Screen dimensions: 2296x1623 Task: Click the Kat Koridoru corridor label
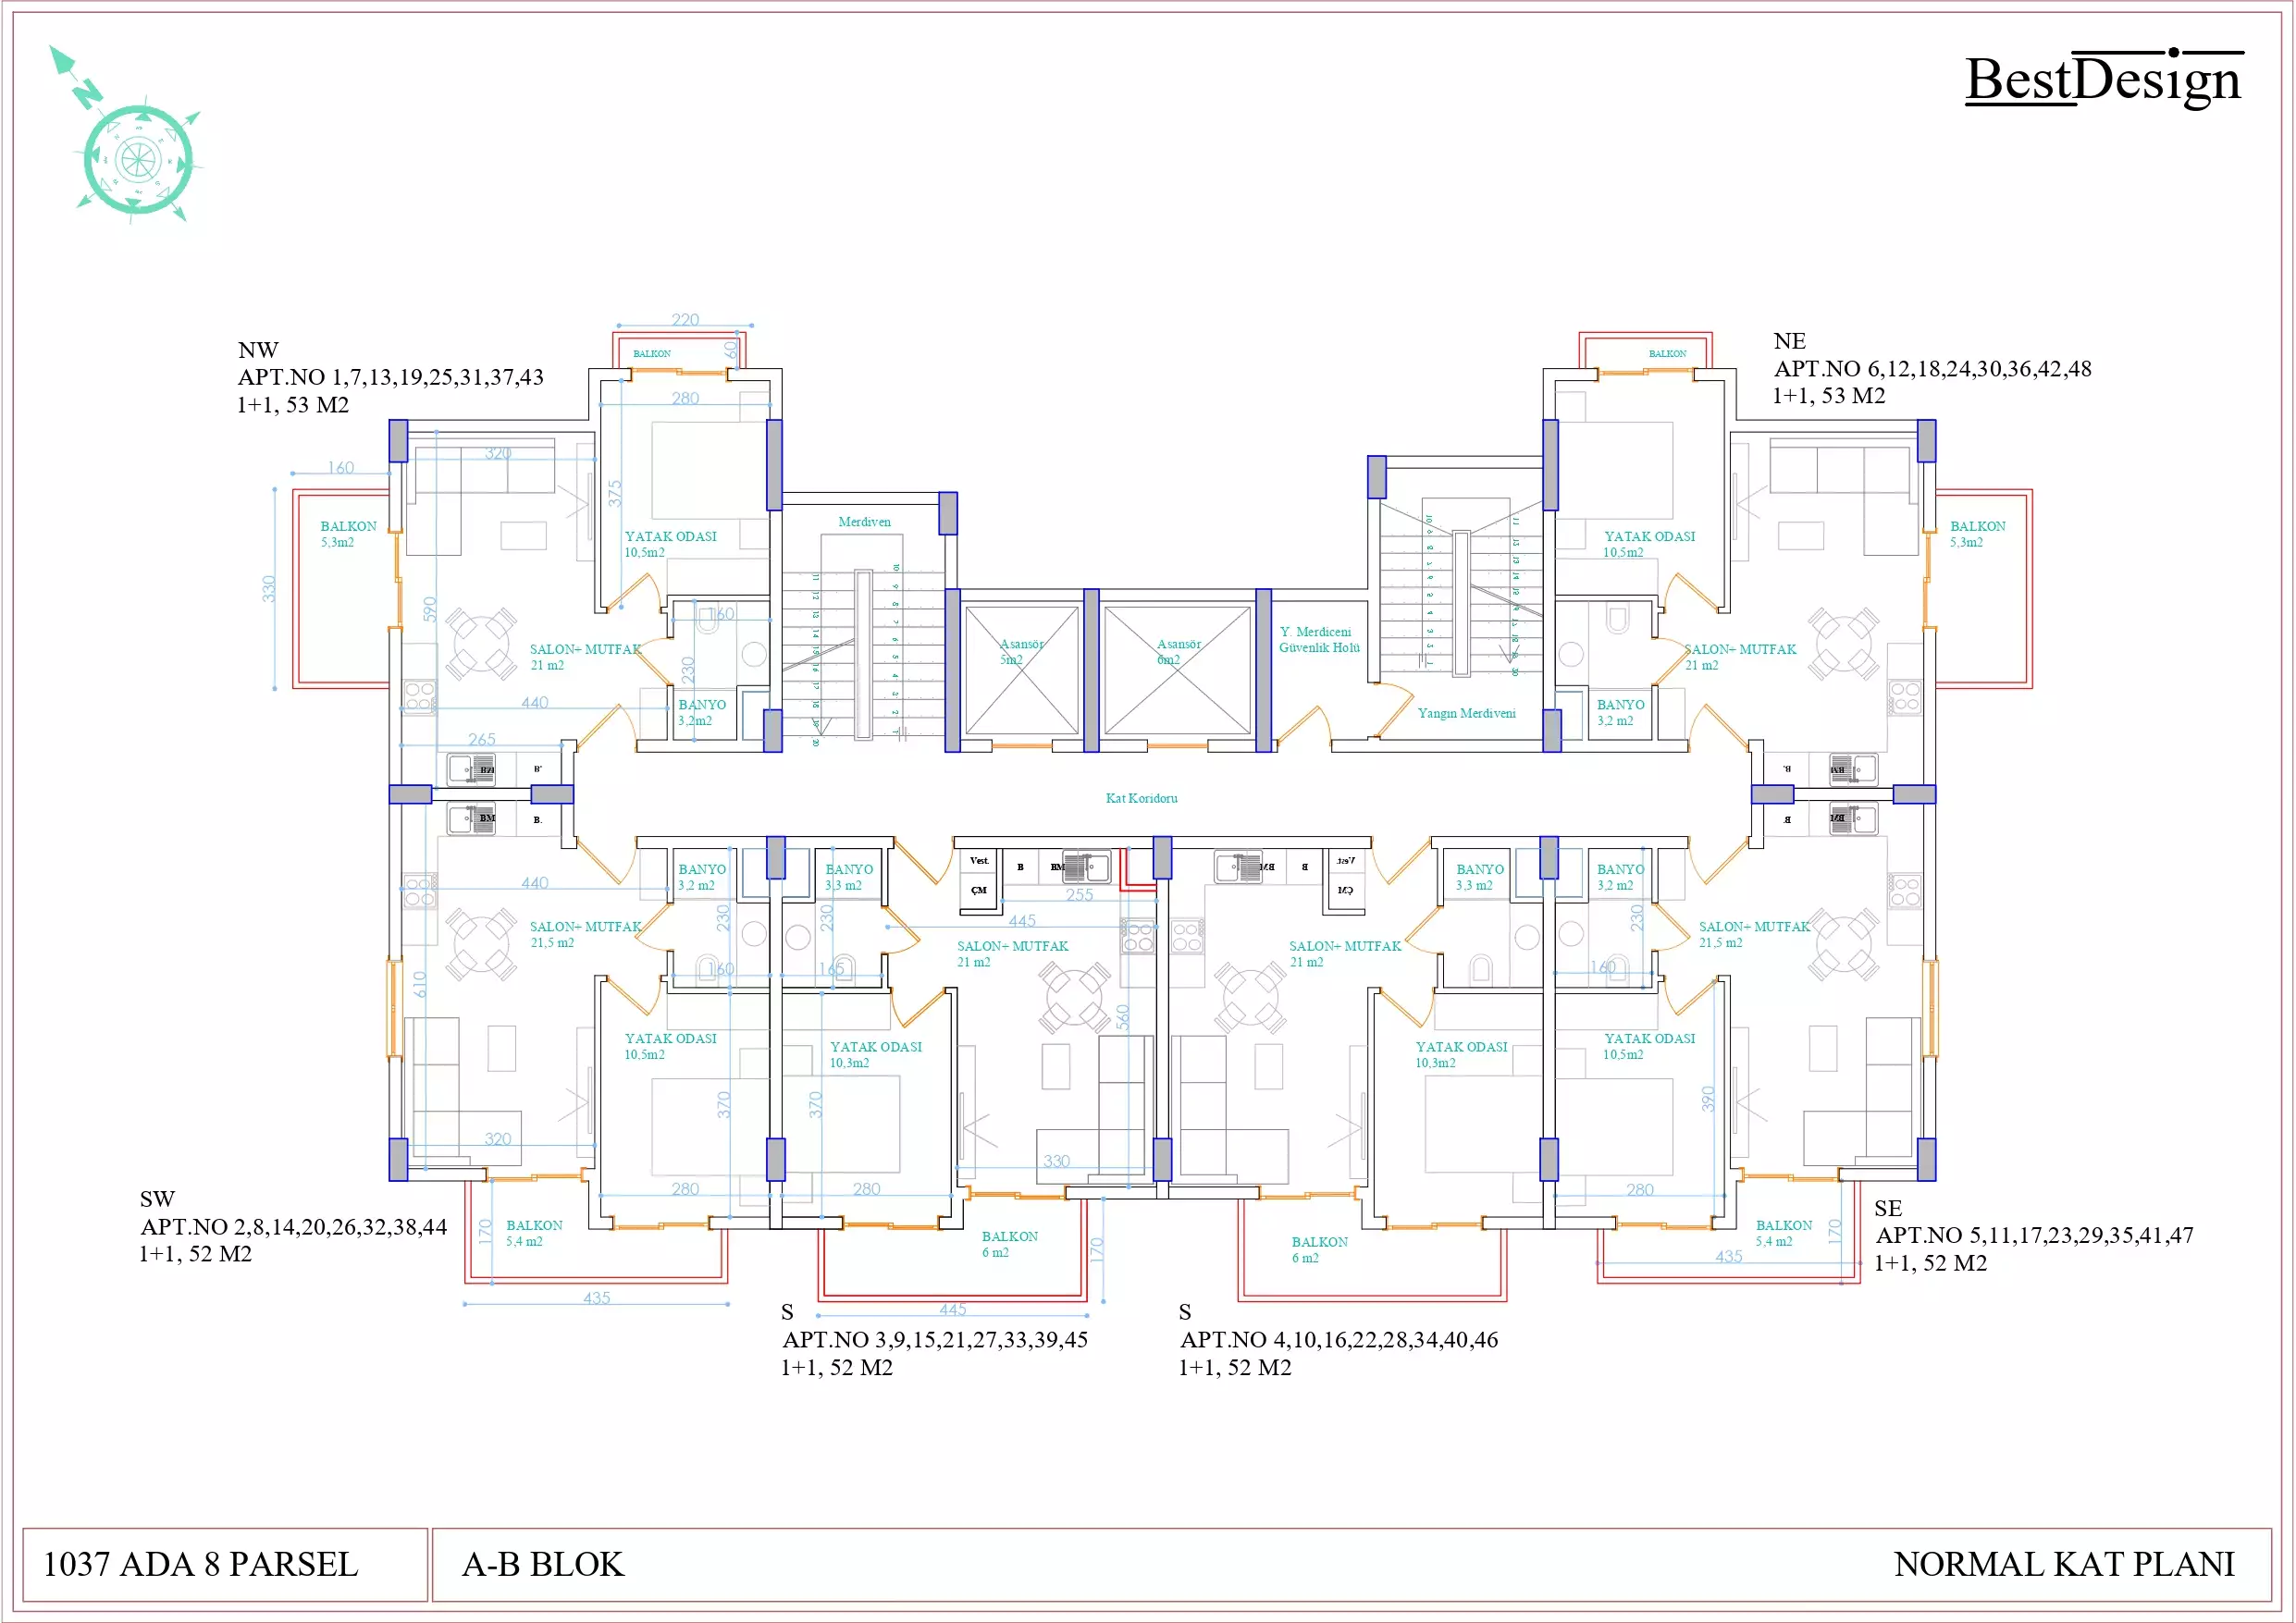(1141, 798)
